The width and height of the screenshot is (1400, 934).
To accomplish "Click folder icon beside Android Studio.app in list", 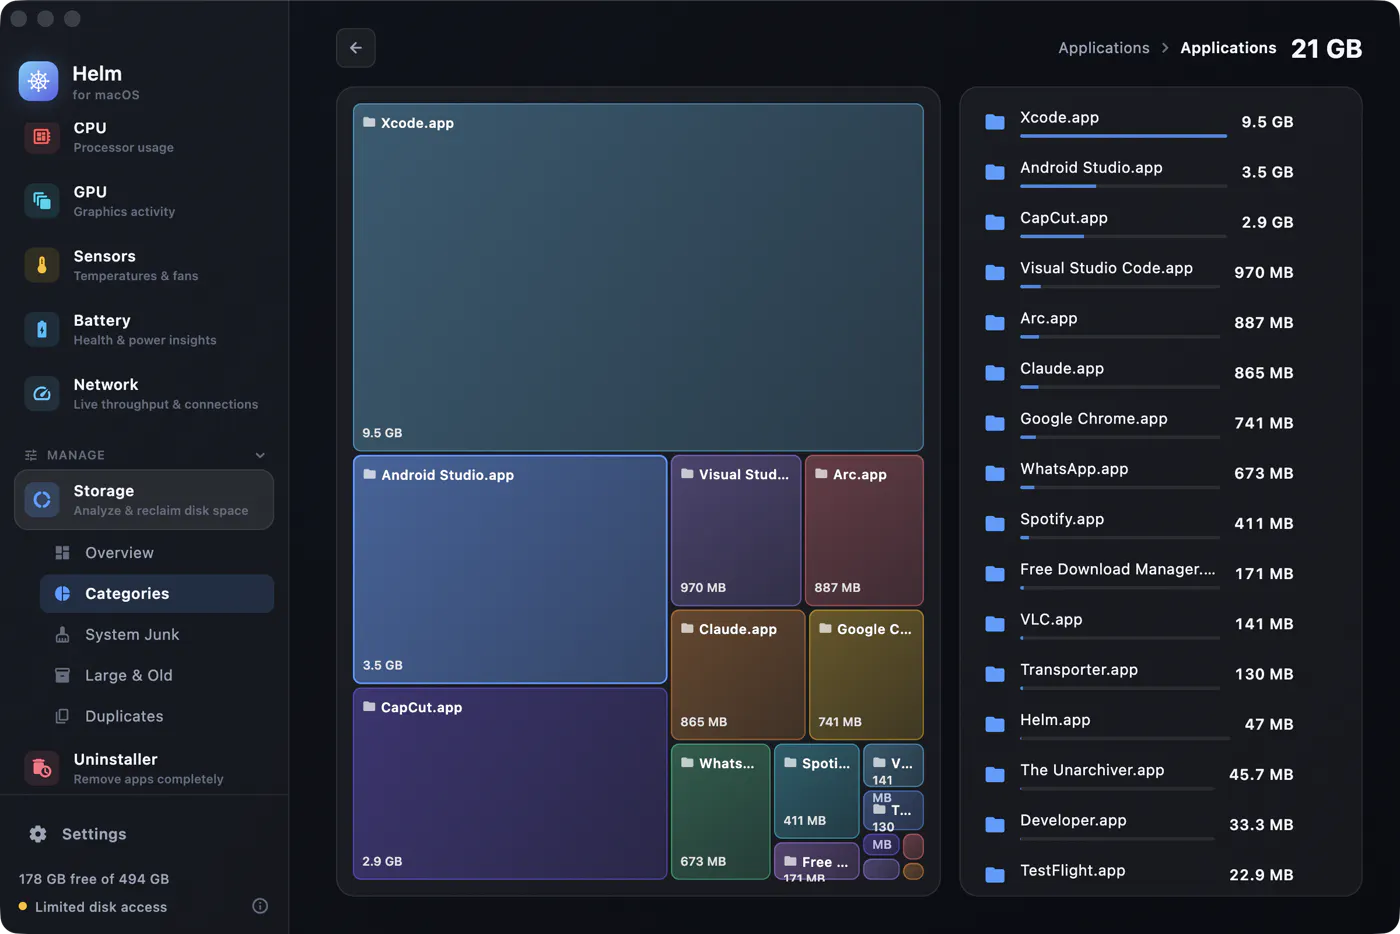I will pyautogui.click(x=995, y=172).
